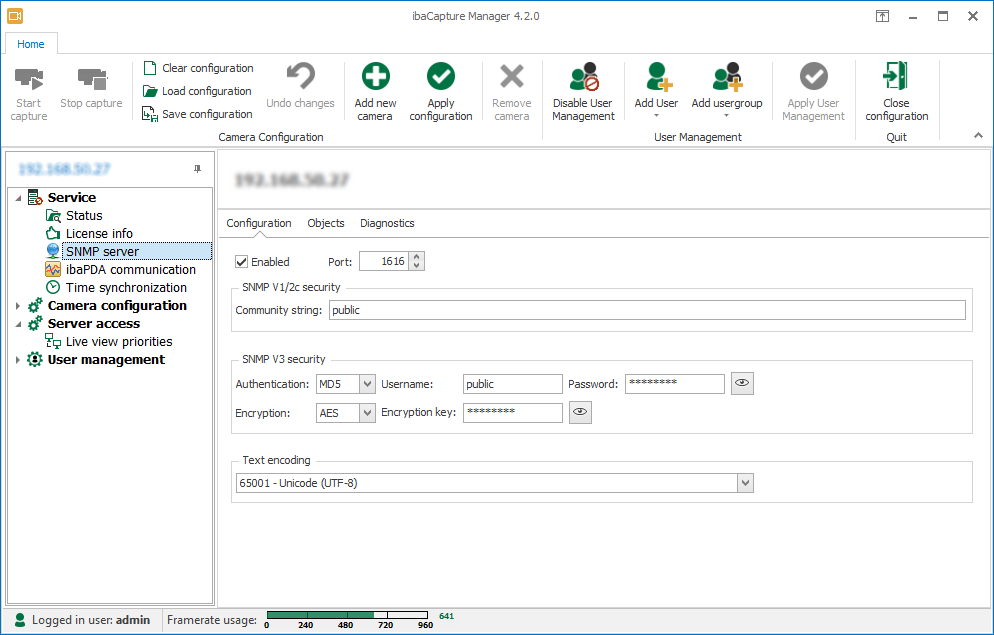Reveal the SNMP V3 password with the eye icon
The width and height of the screenshot is (994, 635).
(742, 383)
